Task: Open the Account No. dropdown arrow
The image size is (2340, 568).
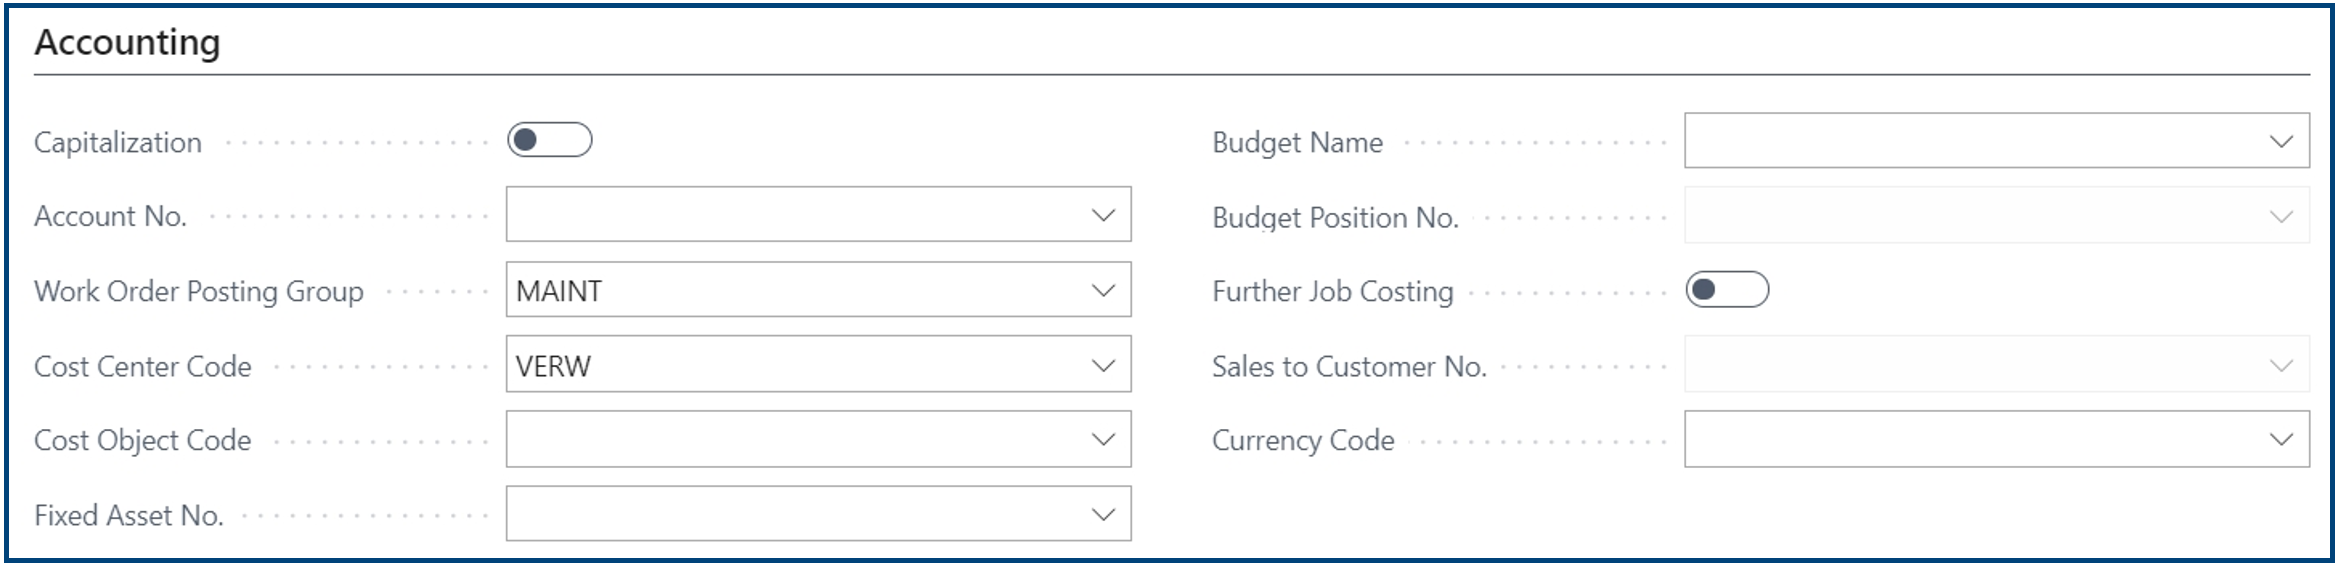Action: tap(1103, 215)
